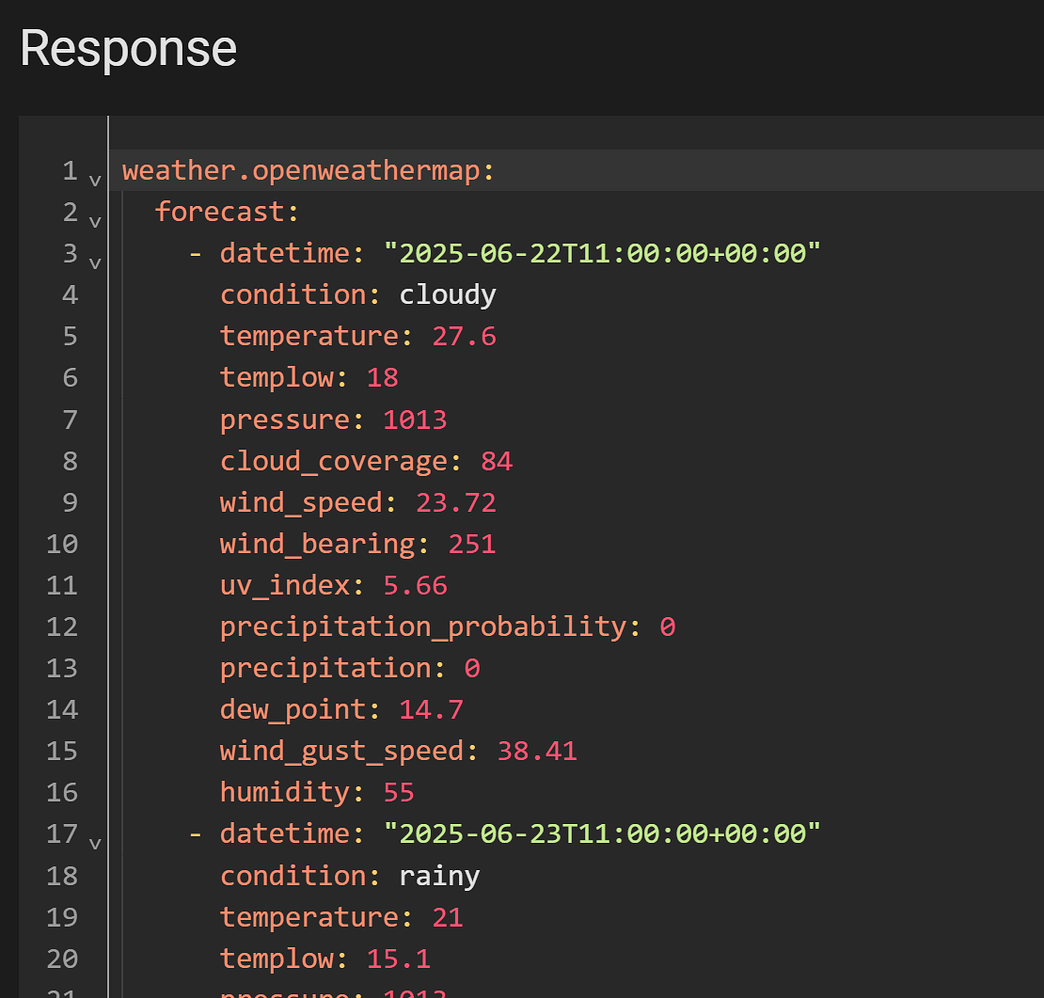Click line number 20 in the gutter
The width and height of the screenshot is (1044, 998).
click(62, 959)
